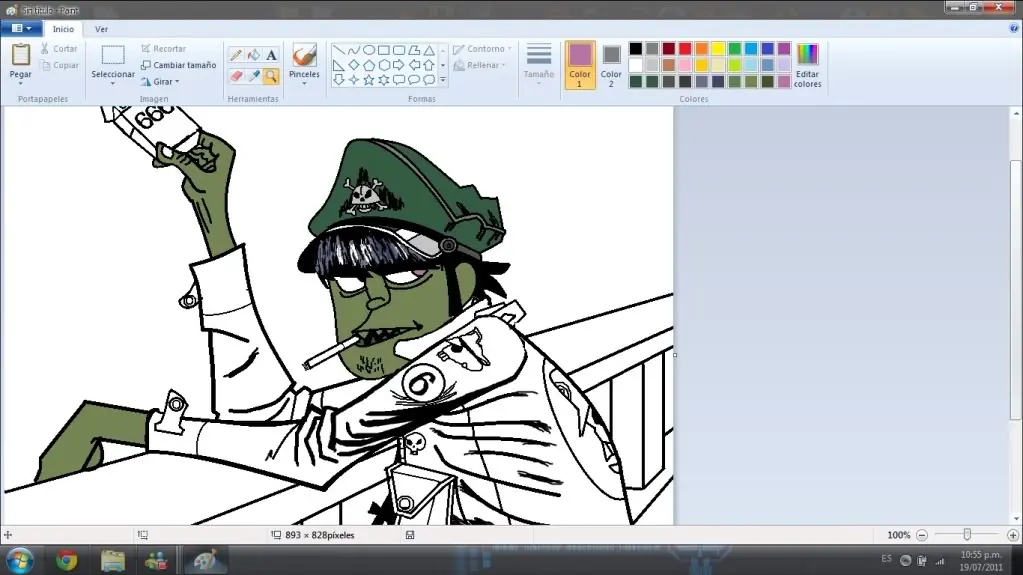Select the Magnifier tool
The width and height of the screenshot is (1023, 575).
tap(271, 76)
